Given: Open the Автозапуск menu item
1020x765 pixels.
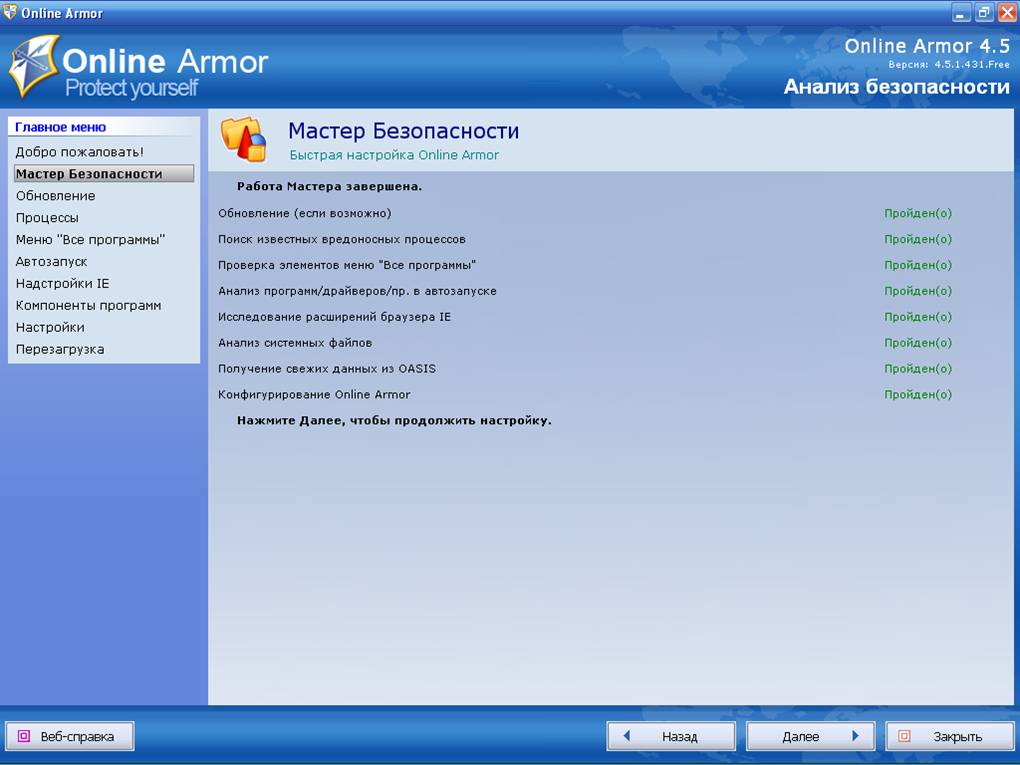Looking at the screenshot, I should click(x=51, y=262).
